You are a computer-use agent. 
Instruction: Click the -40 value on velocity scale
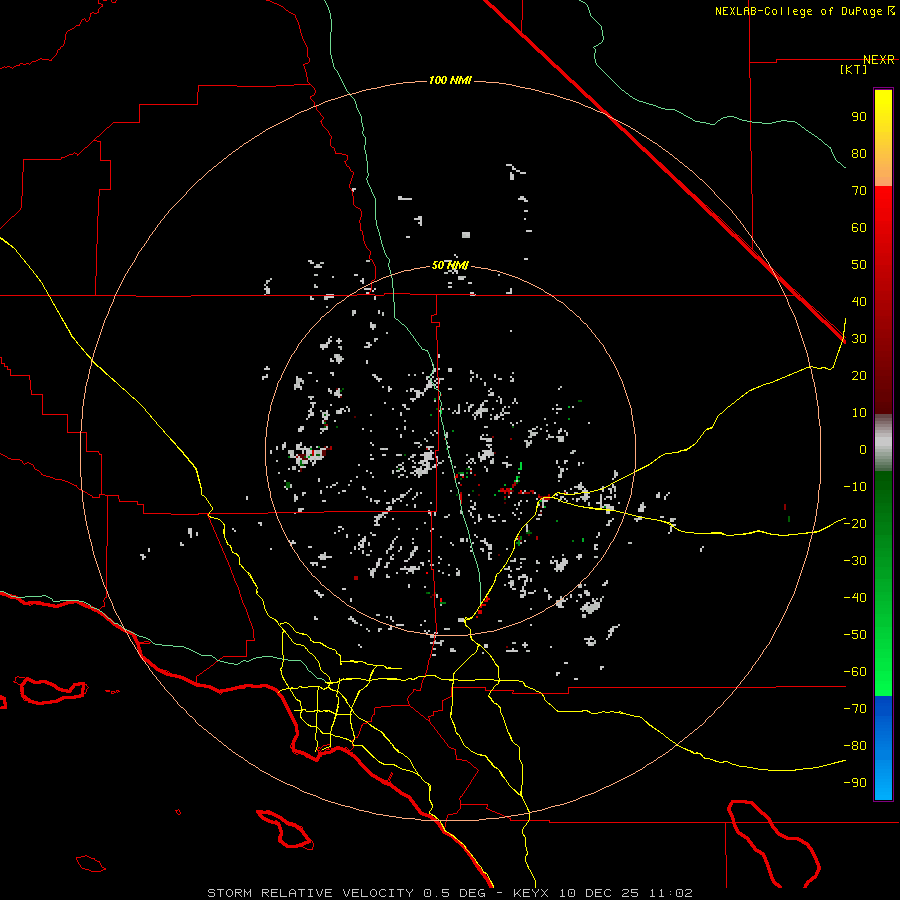point(855,598)
